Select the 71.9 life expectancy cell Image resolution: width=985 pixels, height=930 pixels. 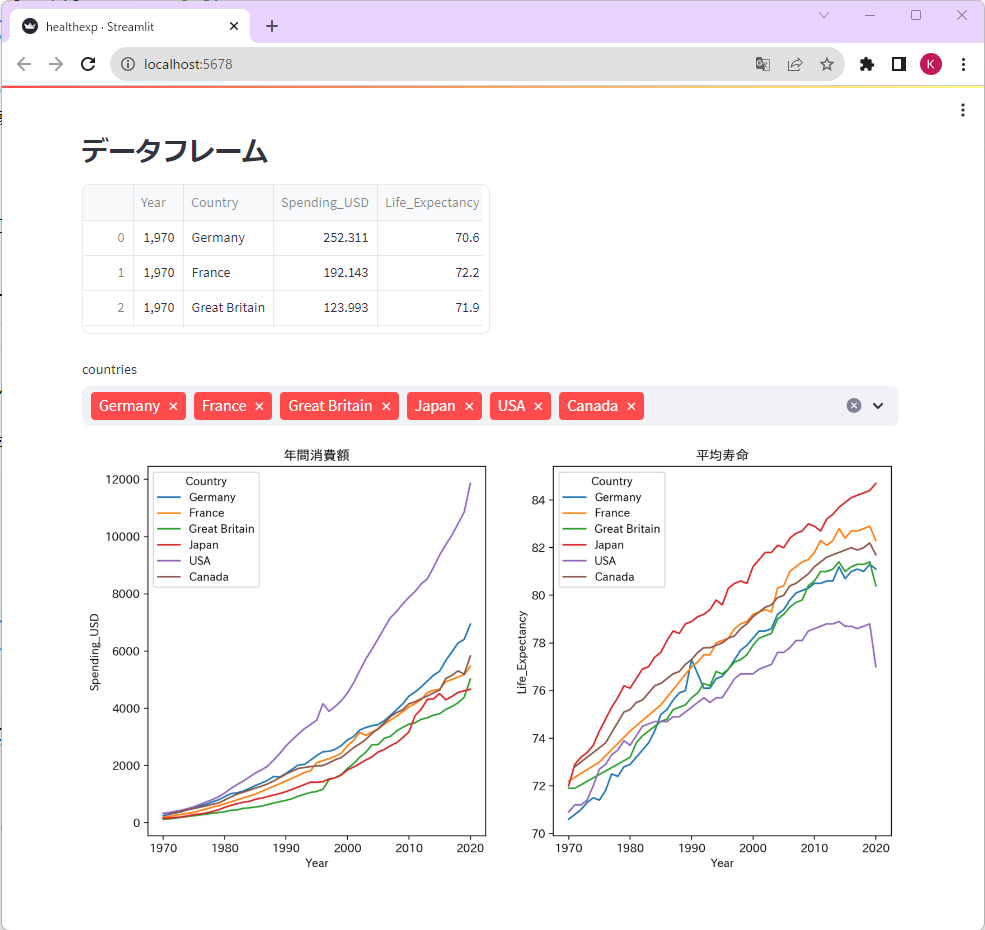(x=432, y=308)
